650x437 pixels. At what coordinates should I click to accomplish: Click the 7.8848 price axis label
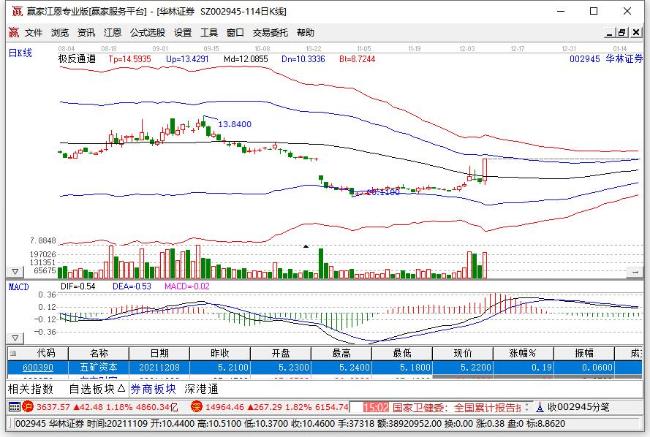(43, 240)
